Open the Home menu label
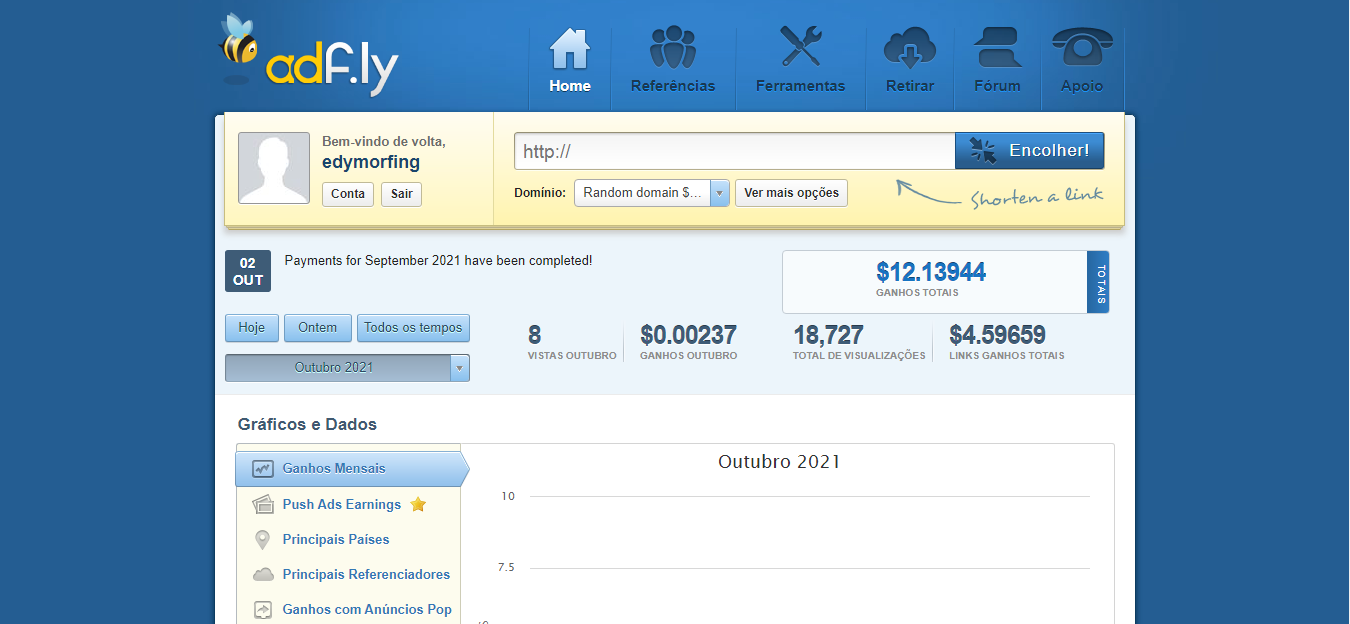 coord(570,86)
